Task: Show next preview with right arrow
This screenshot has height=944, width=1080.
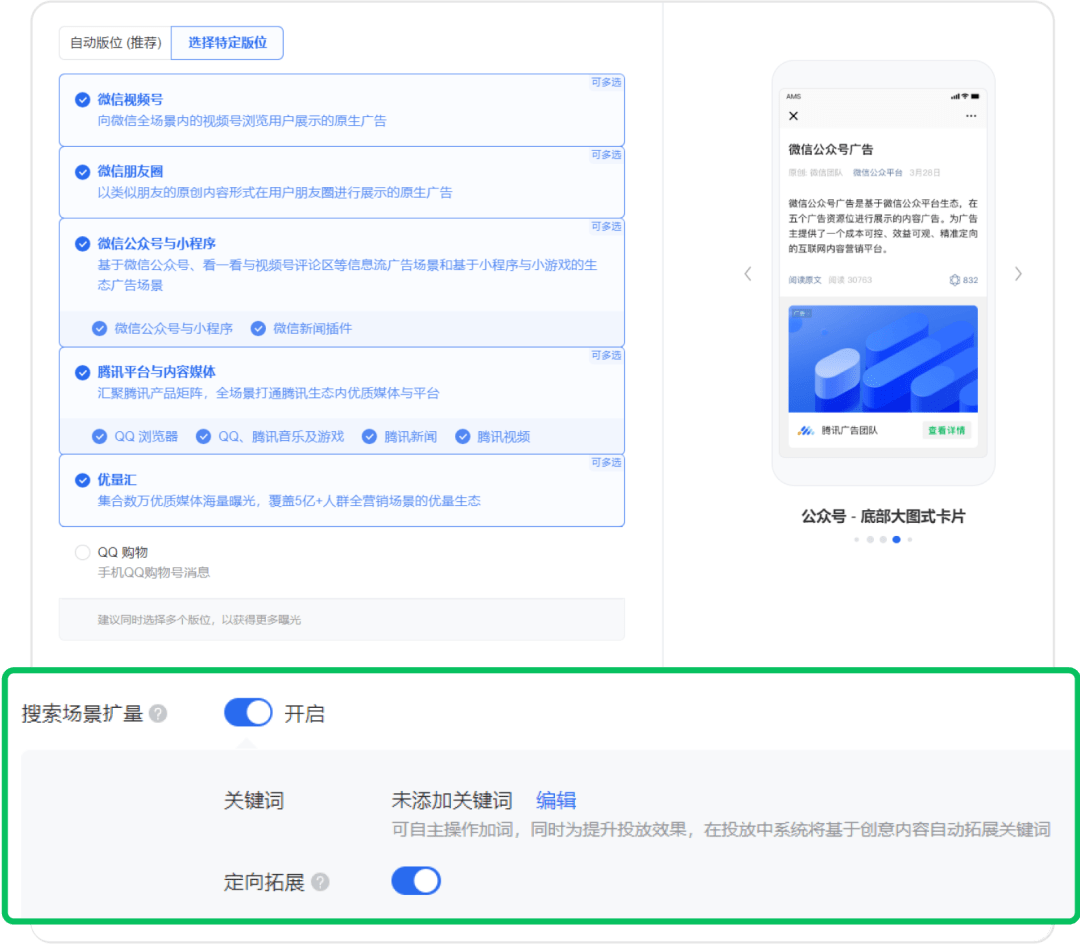Action: click(x=1018, y=274)
